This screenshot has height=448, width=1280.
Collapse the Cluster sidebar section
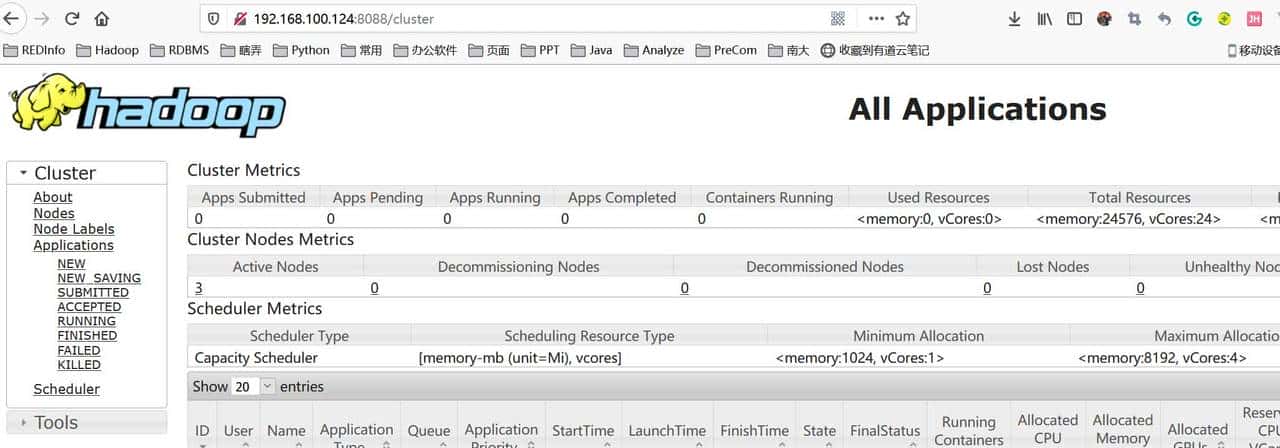pyautogui.click(x=87, y=172)
